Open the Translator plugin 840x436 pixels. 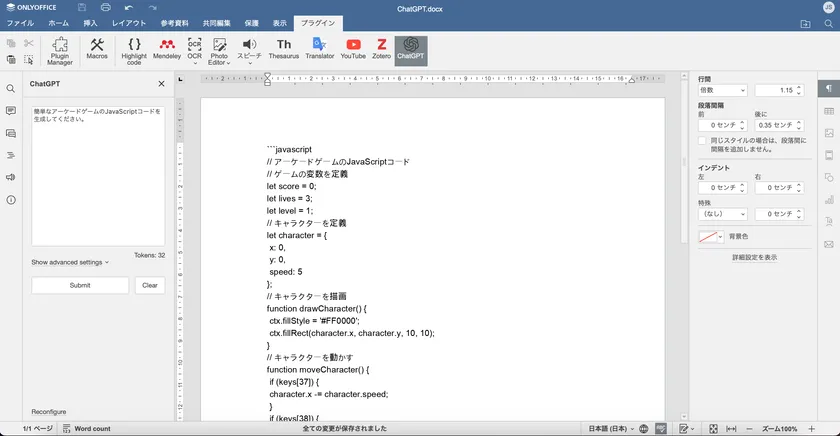320,50
